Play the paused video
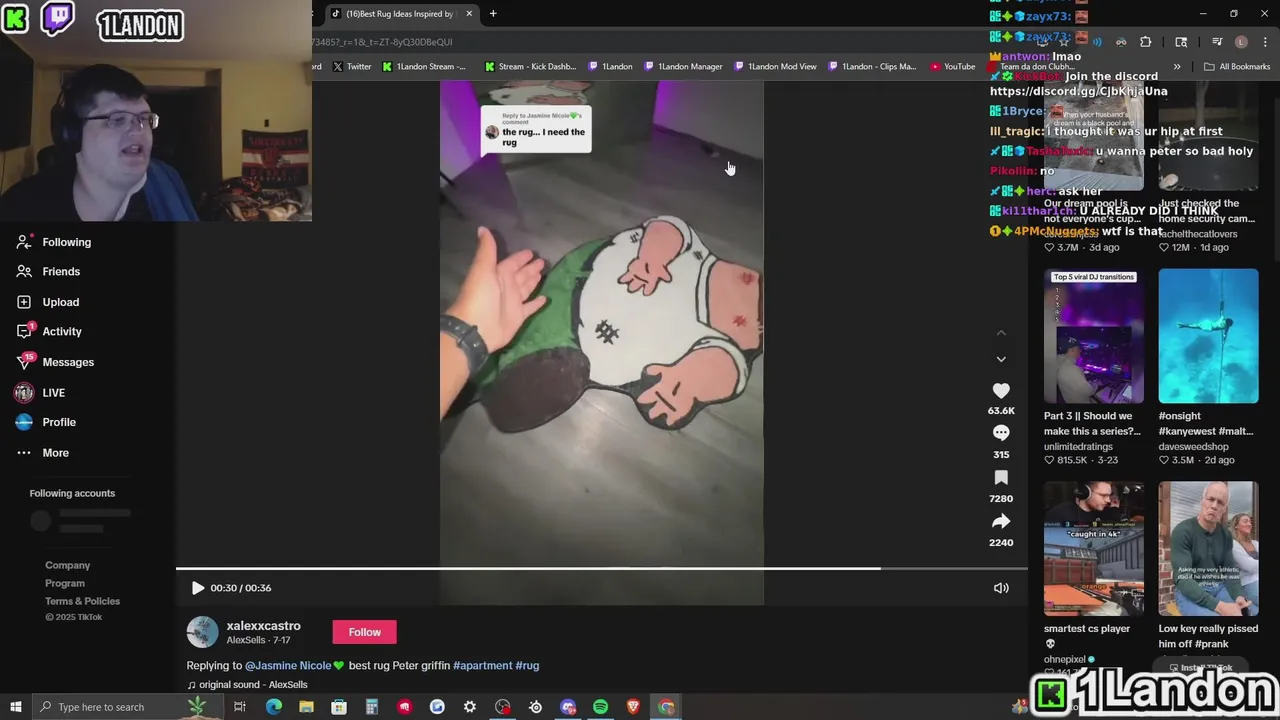1280x720 pixels. click(197, 588)
